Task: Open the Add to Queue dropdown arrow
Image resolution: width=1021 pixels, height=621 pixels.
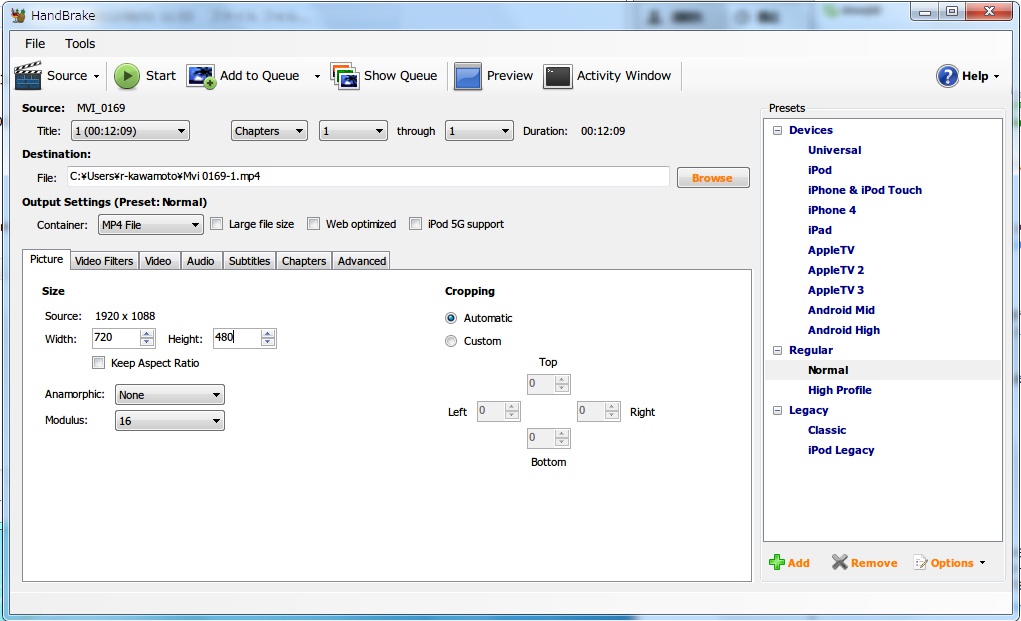Action: [317, 76]
